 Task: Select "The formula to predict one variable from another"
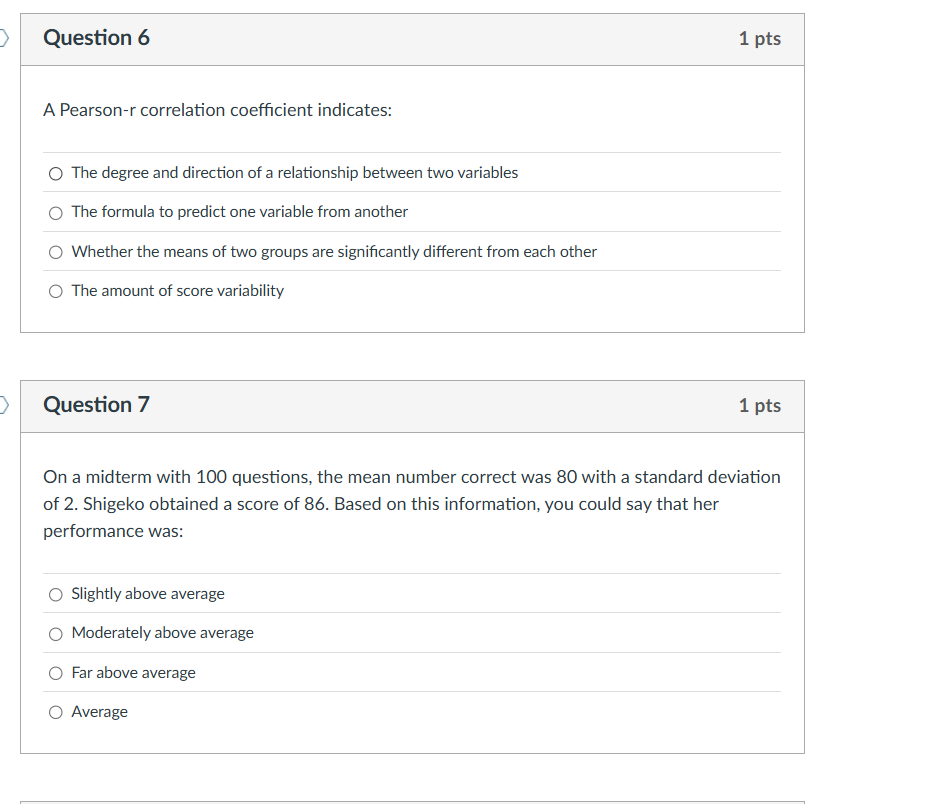[56, 212]
